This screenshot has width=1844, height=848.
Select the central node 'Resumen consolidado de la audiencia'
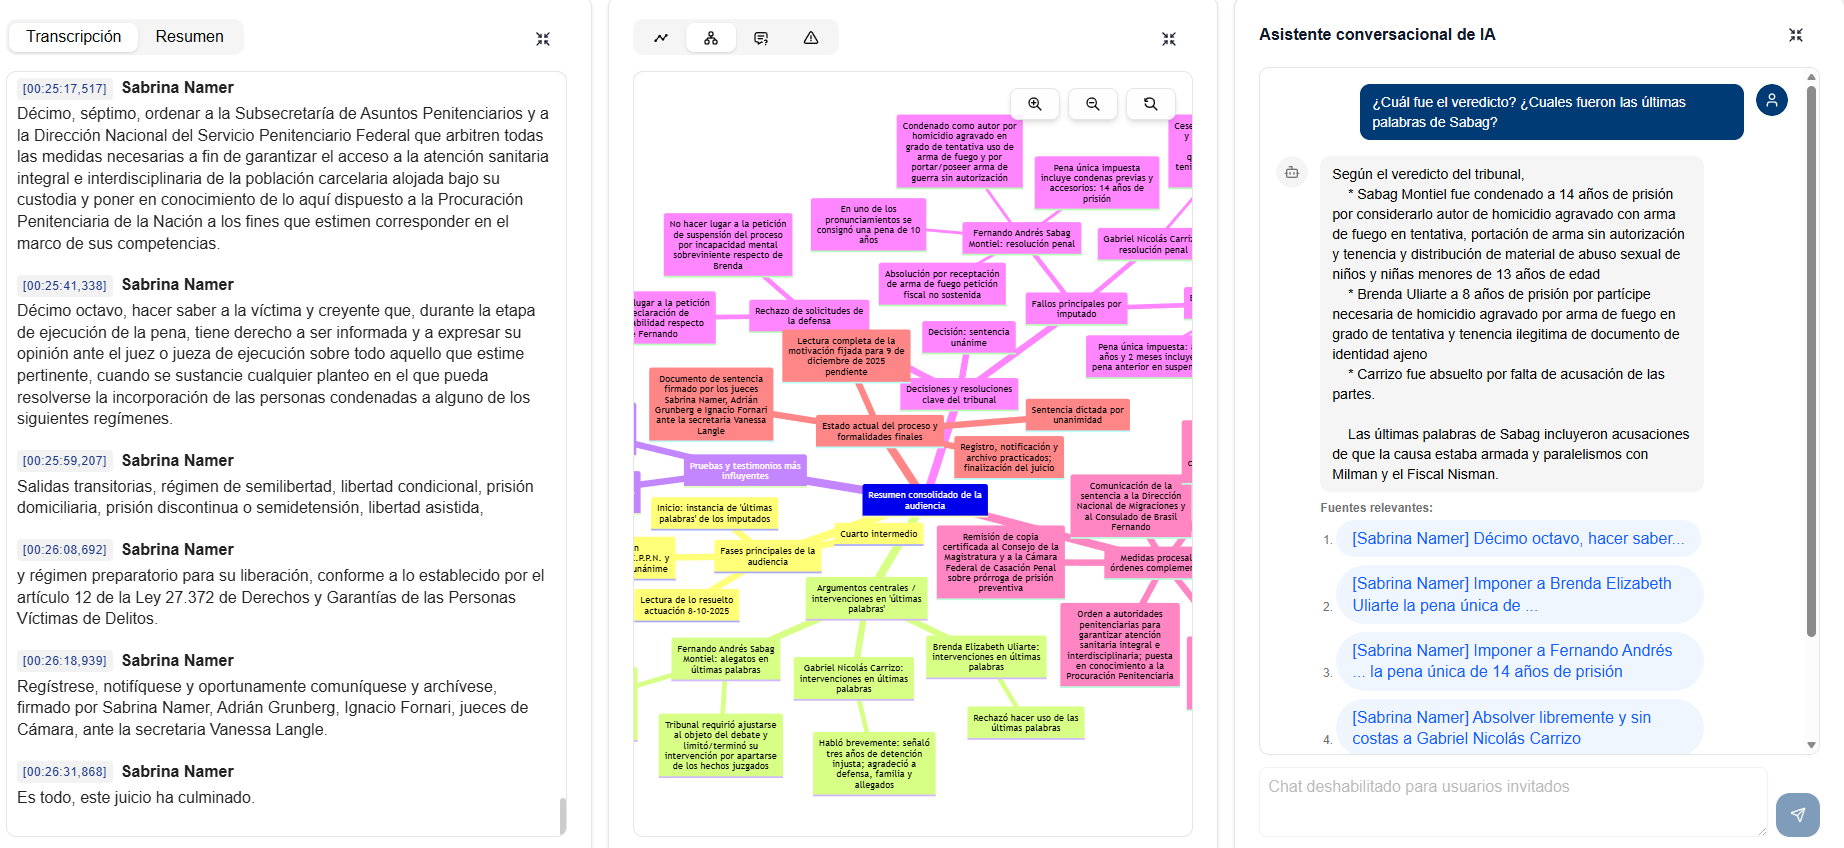(925, 500)
